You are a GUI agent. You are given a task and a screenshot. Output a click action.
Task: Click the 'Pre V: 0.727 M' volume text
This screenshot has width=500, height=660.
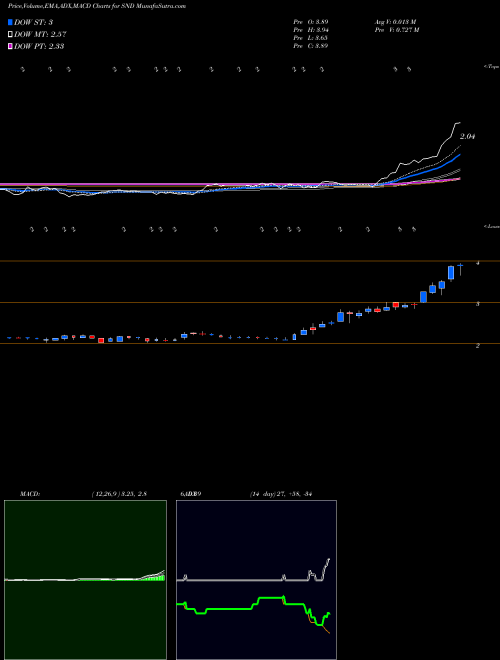click(396, 30)
